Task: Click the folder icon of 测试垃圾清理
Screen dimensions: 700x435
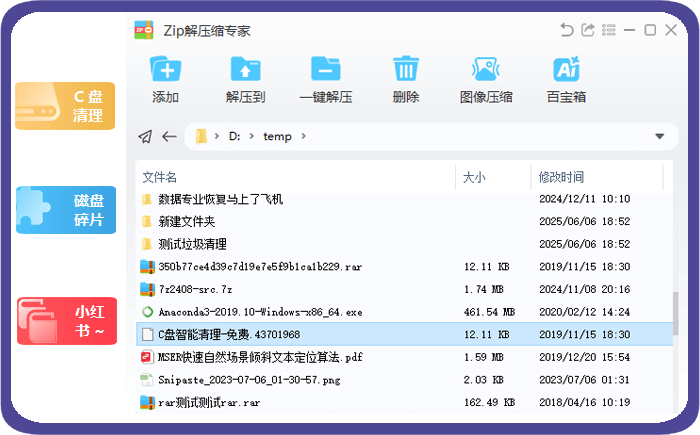Action: click(x=147, y=244)
